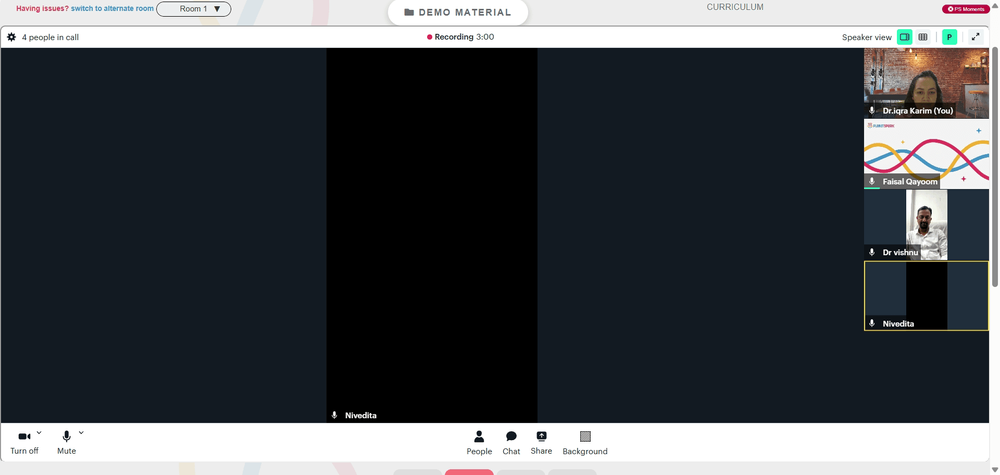The width and height of the screenshot is (1000, 475).
Task: Open the Demo Material folder
Action: click(x=458, y=12)
